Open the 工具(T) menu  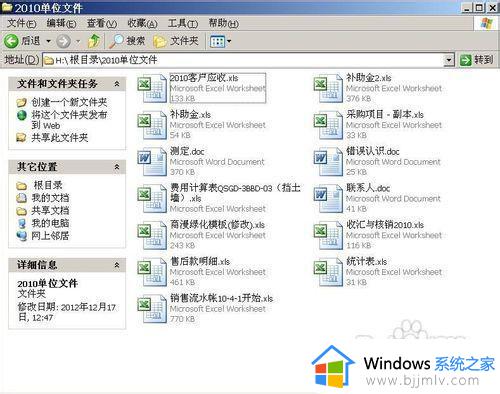tap(183, 24)
